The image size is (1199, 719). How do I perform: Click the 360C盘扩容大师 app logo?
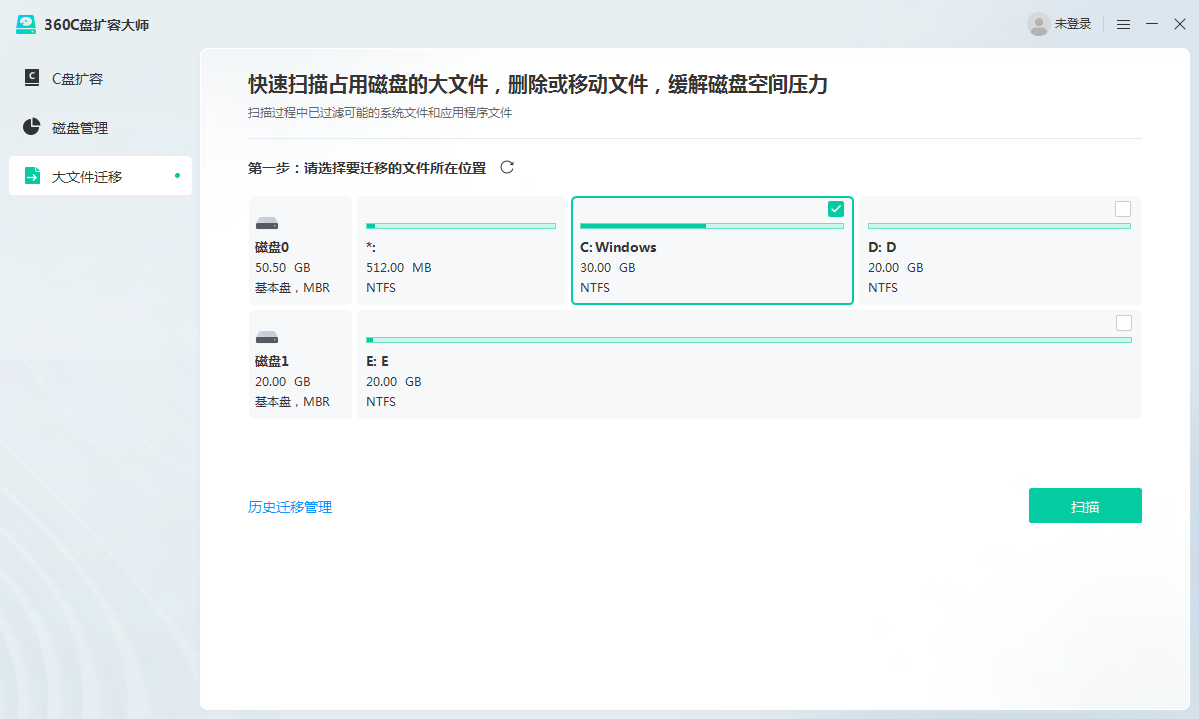click(x=26, y=25)
